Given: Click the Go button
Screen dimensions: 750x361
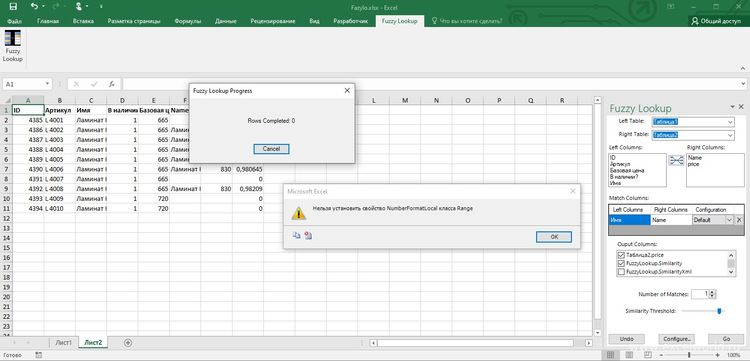Looking at the screenshot, I should point(726,339).
